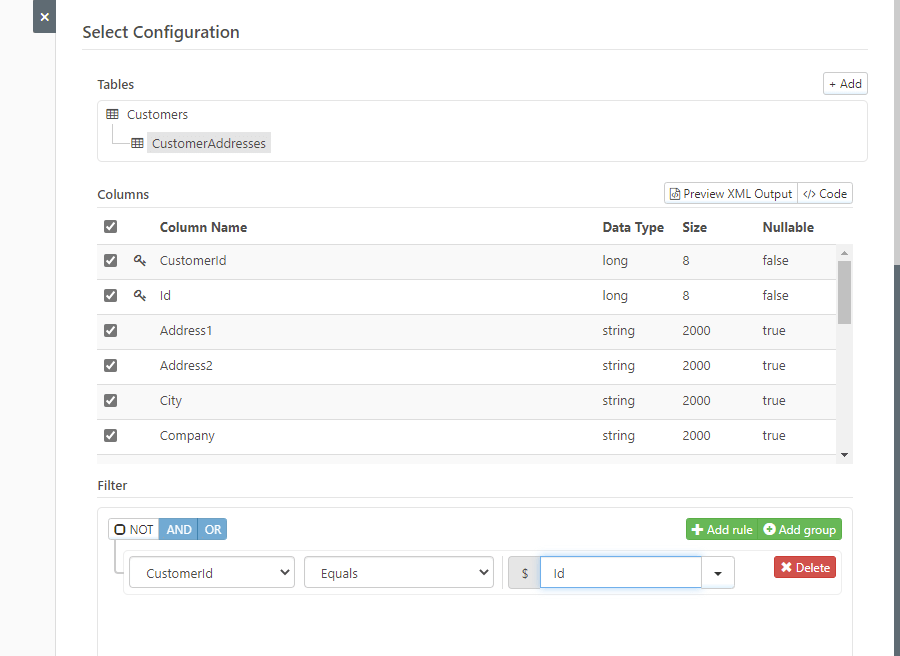Toggle the select-all columns checkbox
Image resolution: width=900 pixels, height=656 pixels.
coord(111,227)
